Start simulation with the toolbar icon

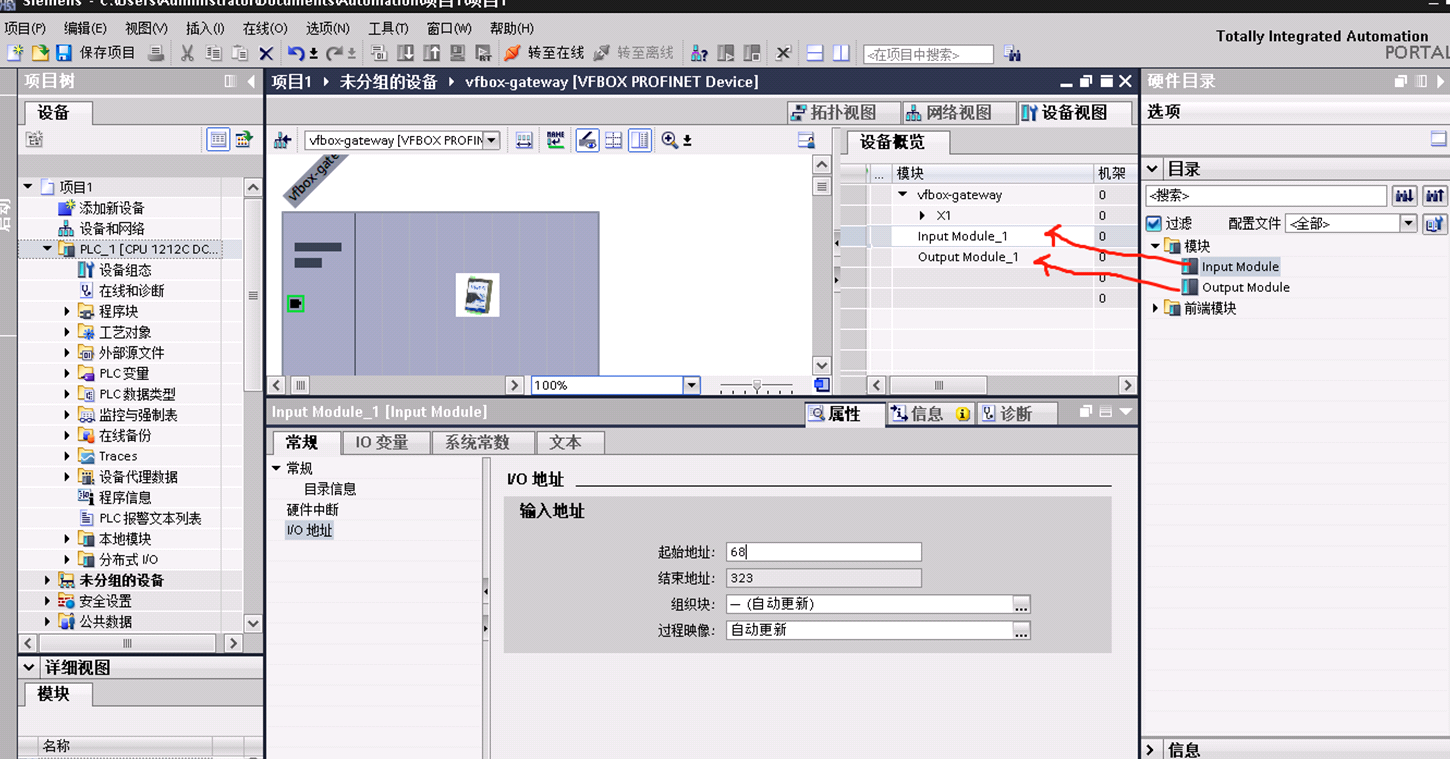coord(457,53)
